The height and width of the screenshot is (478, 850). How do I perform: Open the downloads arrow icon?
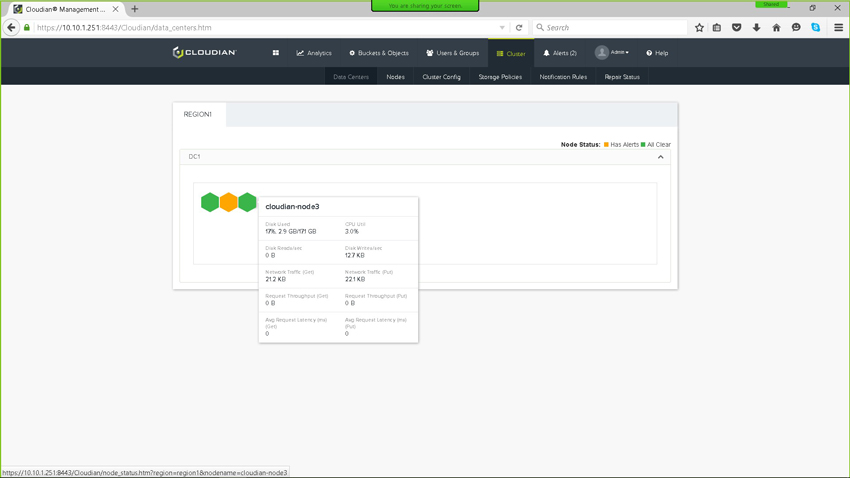756,28
